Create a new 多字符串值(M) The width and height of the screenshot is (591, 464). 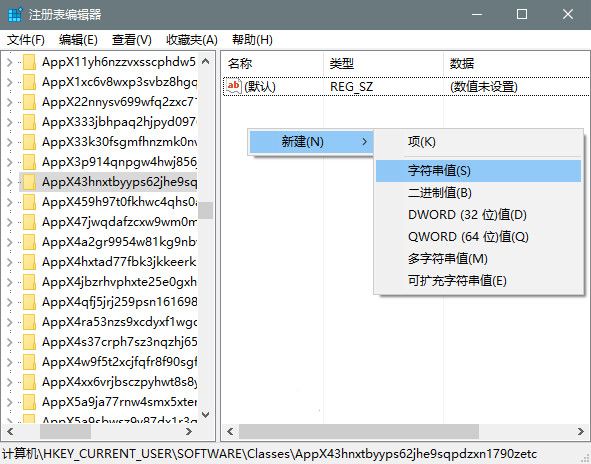478,259
